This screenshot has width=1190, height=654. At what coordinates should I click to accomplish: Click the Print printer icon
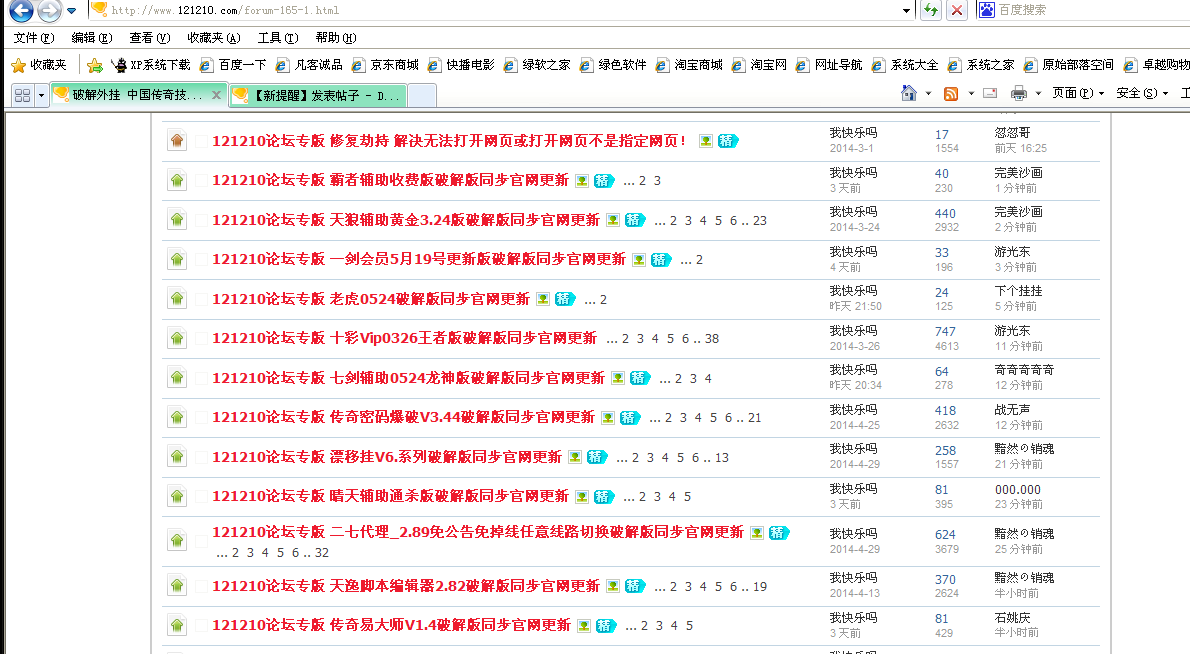1018,93
